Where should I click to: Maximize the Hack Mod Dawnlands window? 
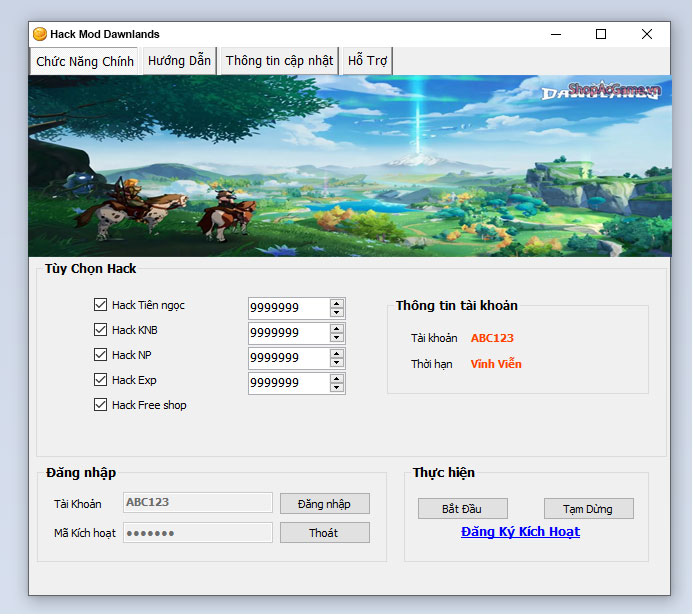601,34
